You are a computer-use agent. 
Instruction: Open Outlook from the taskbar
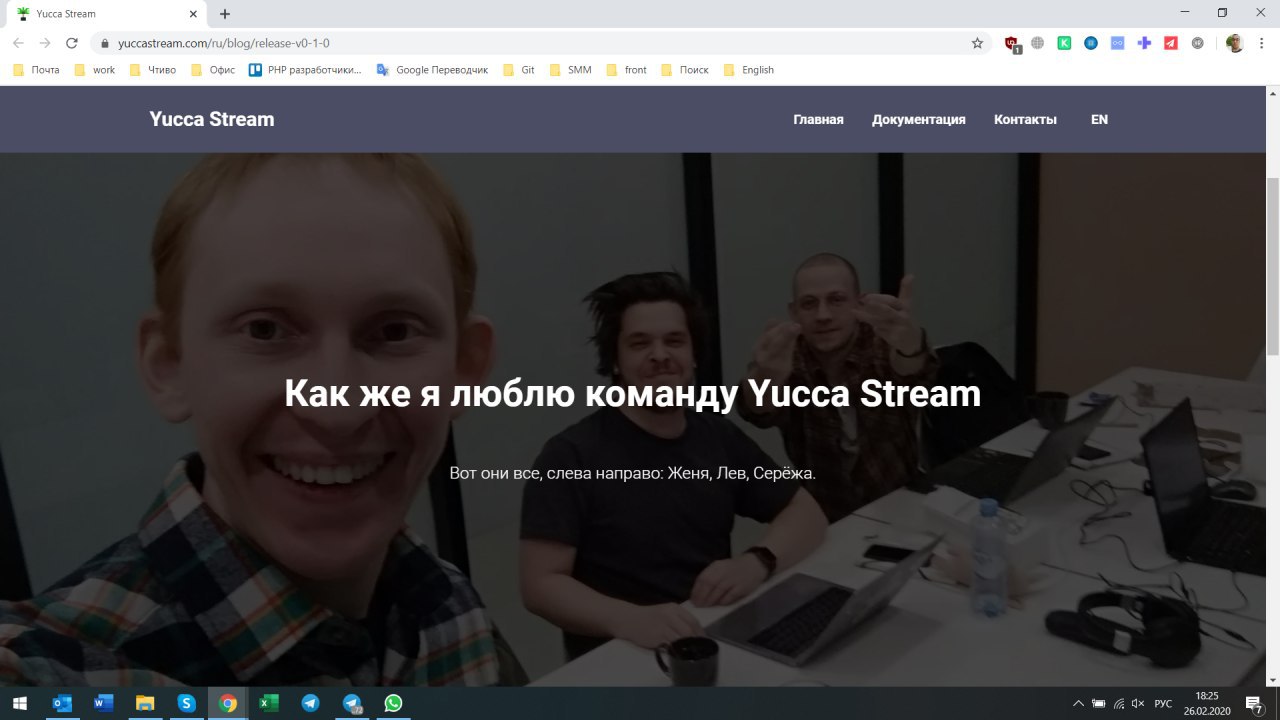(61, 703)
